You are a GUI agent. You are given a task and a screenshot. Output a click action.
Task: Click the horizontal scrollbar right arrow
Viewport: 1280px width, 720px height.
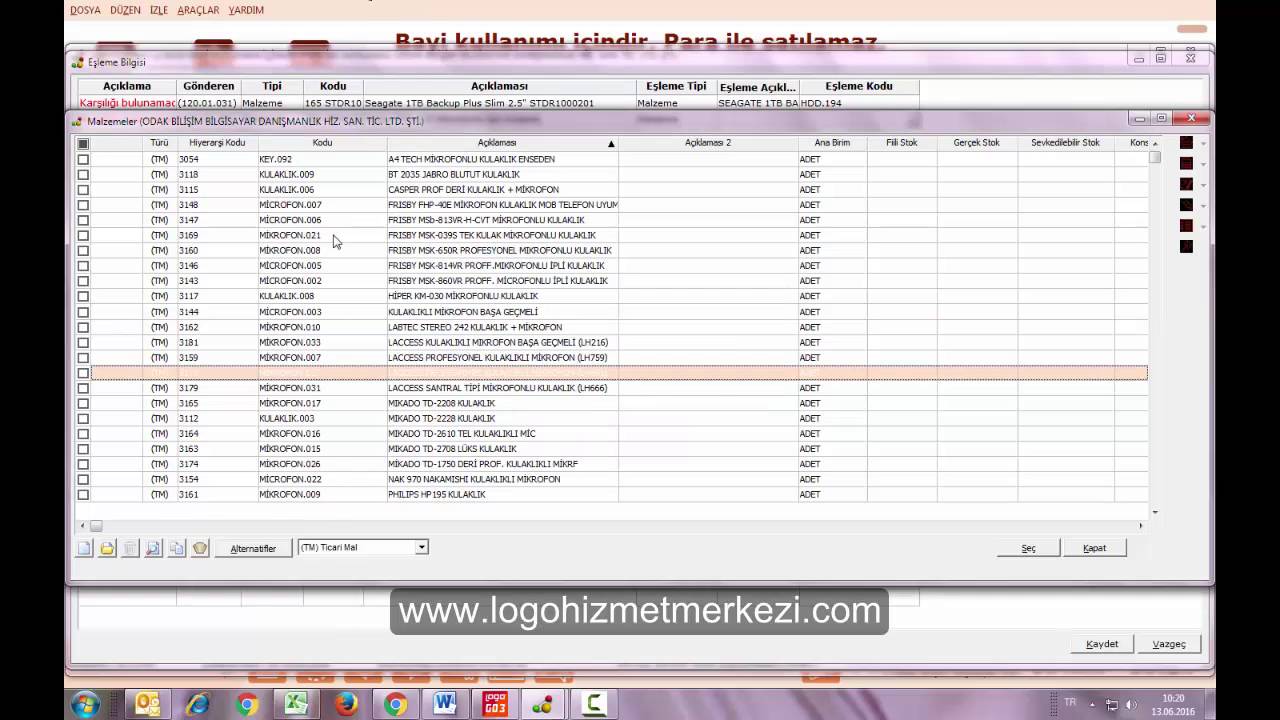pyautogui.click(x=1140, y=525)
